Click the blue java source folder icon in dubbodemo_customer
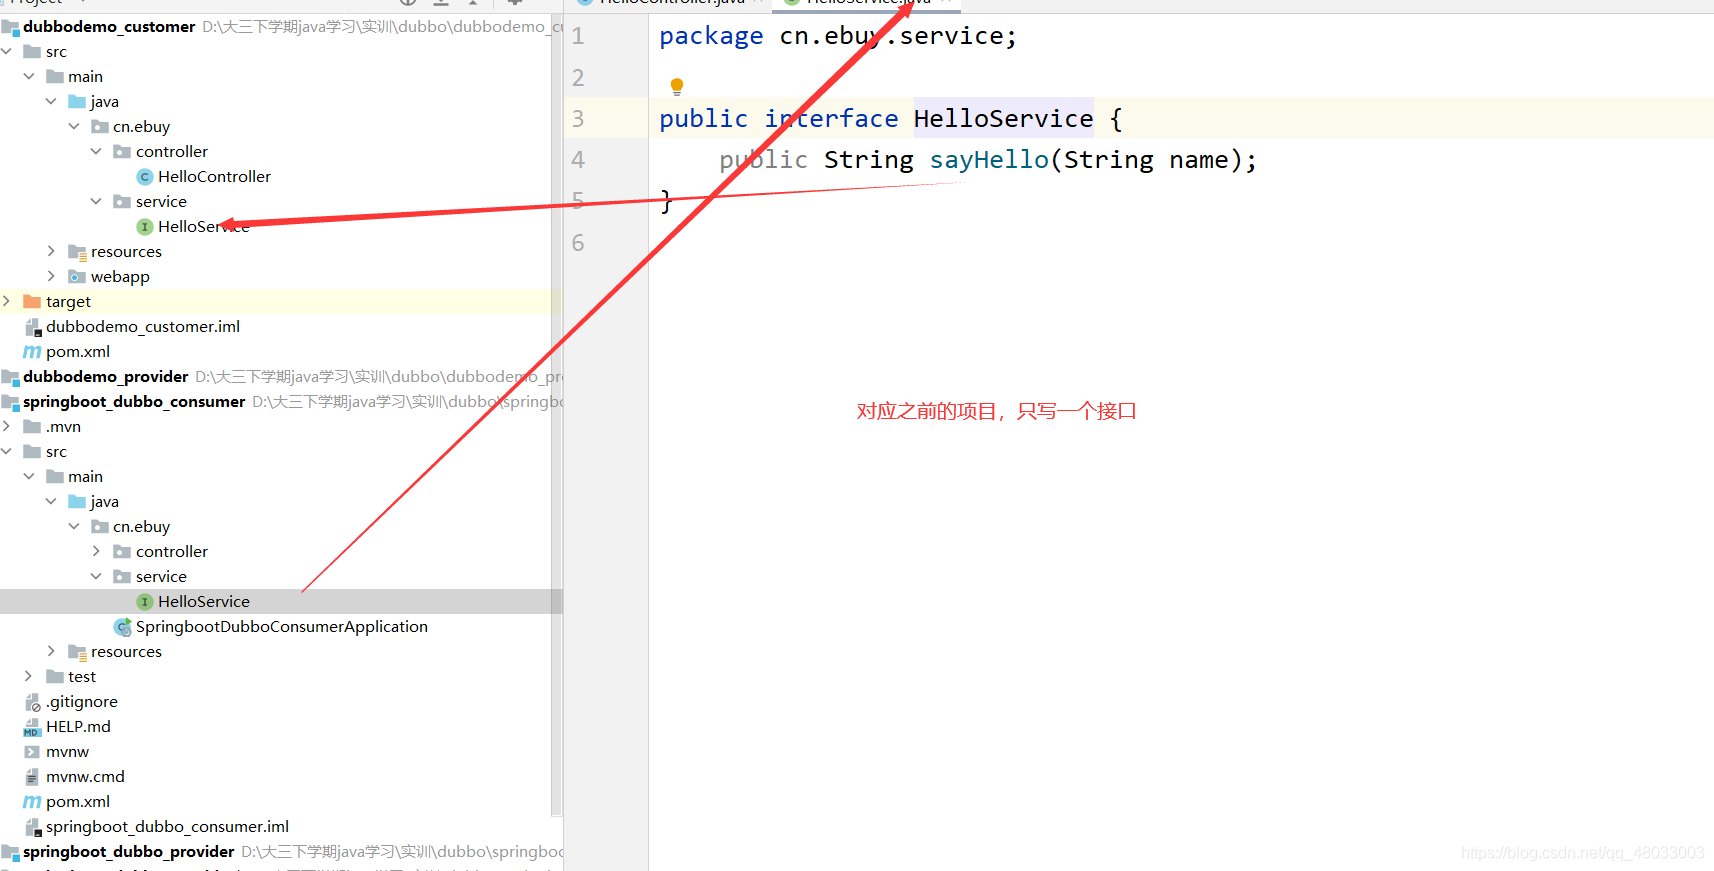The width and height of the screenshot is (1714, 871). 77,101
